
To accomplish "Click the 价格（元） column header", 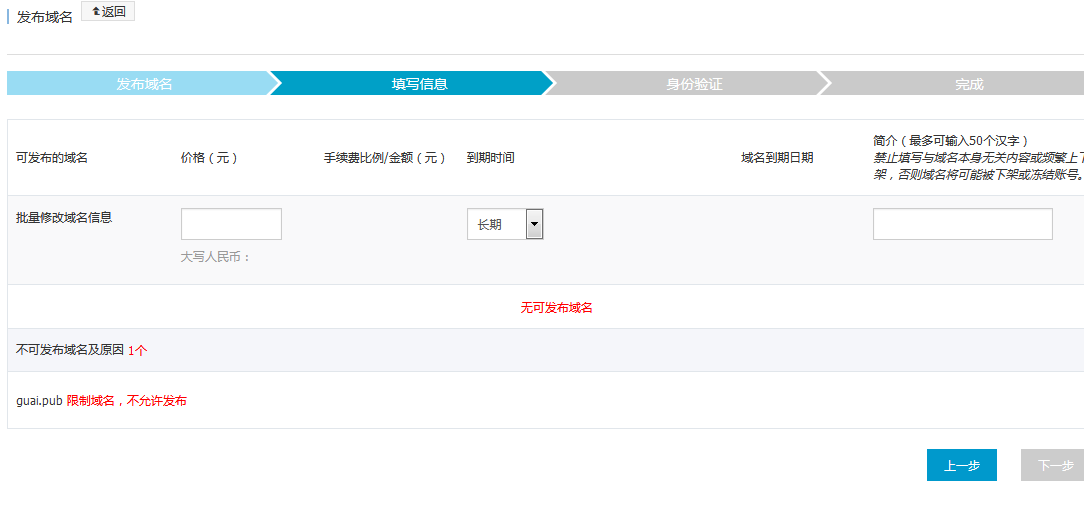I will (209, 158).
